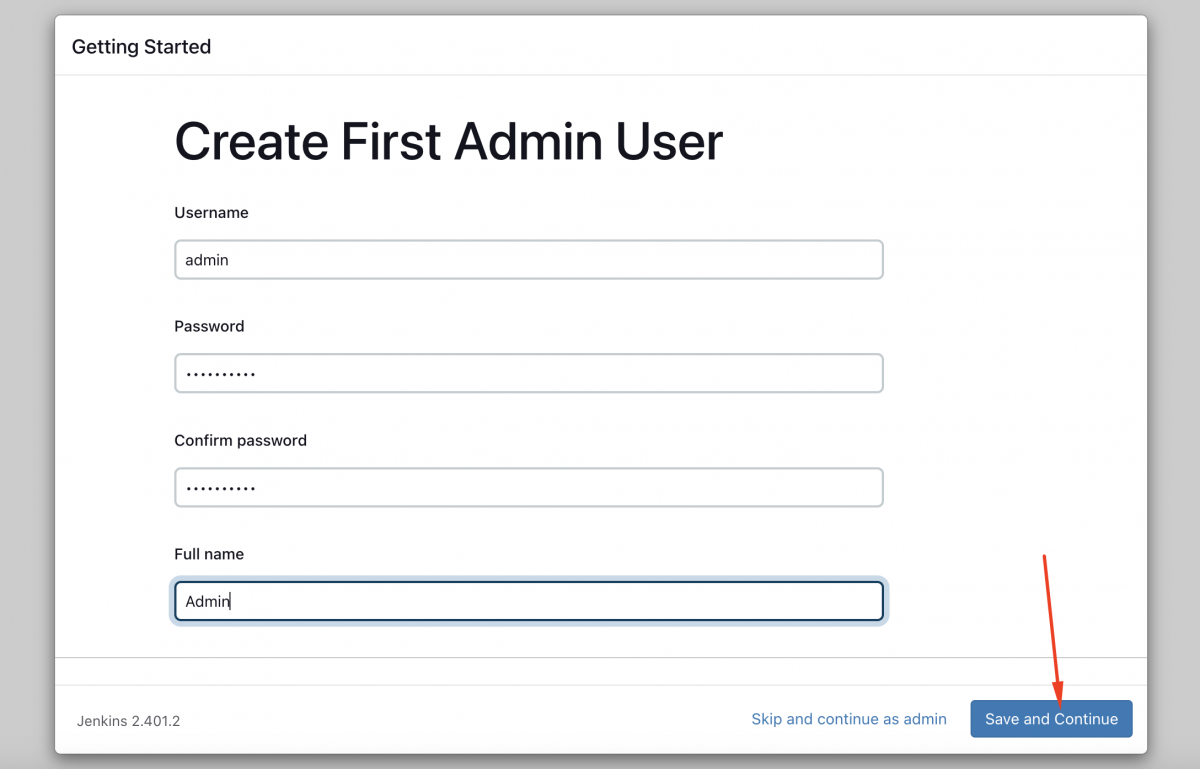
Task: Click the Confirm password label
Action: (x=240, y=440)
